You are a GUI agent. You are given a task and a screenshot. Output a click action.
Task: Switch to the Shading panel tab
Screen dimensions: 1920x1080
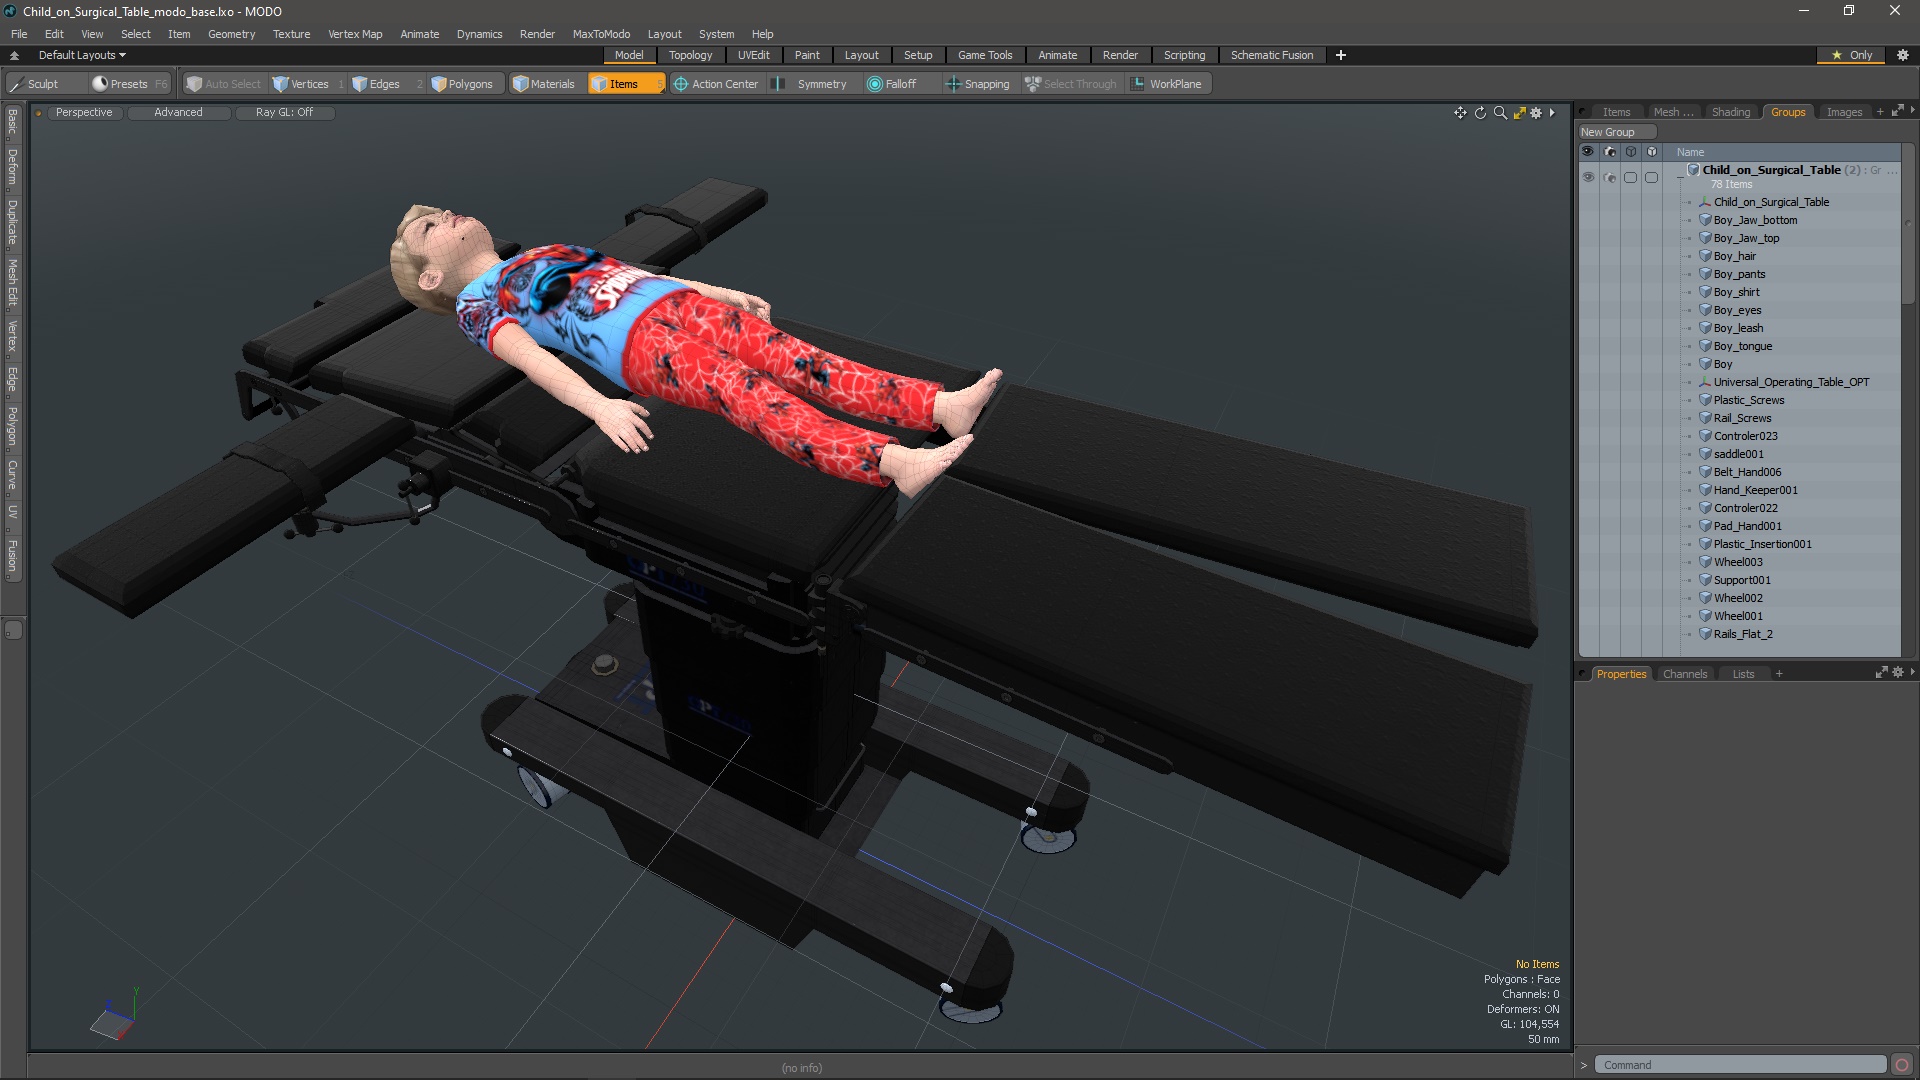click(x=1730, y=112)
